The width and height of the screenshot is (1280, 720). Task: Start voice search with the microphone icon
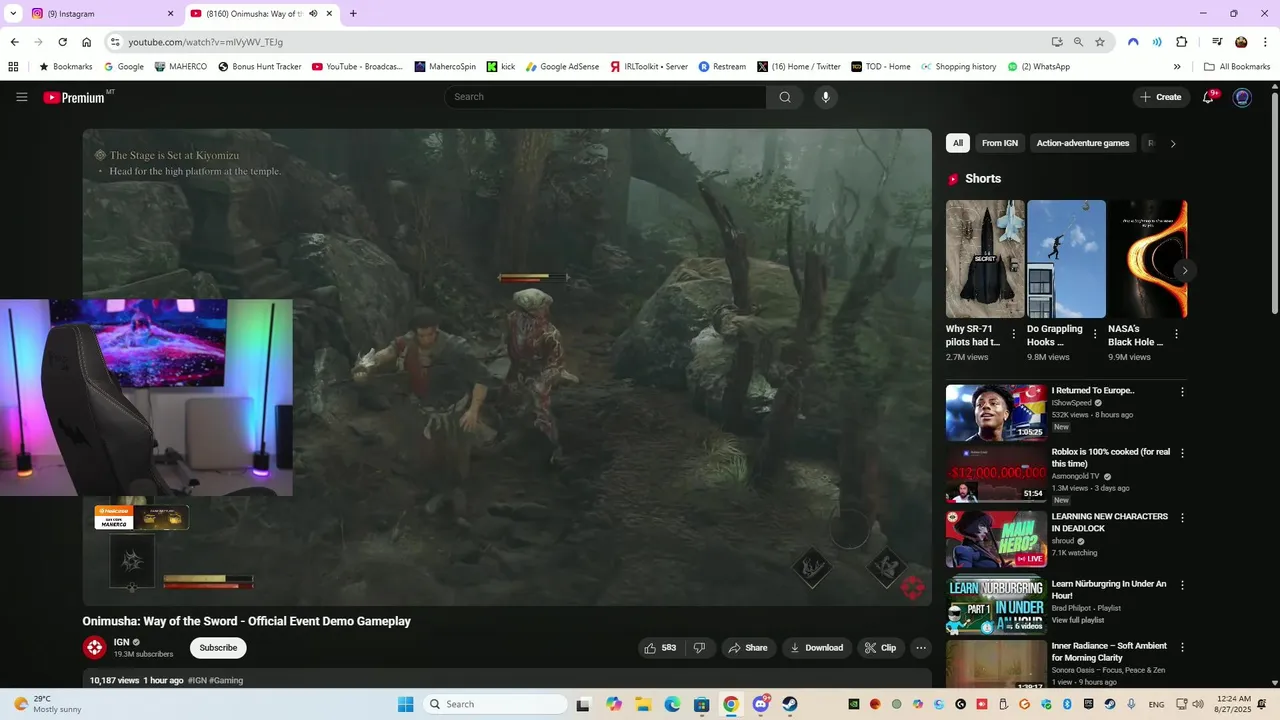point(825,97)
